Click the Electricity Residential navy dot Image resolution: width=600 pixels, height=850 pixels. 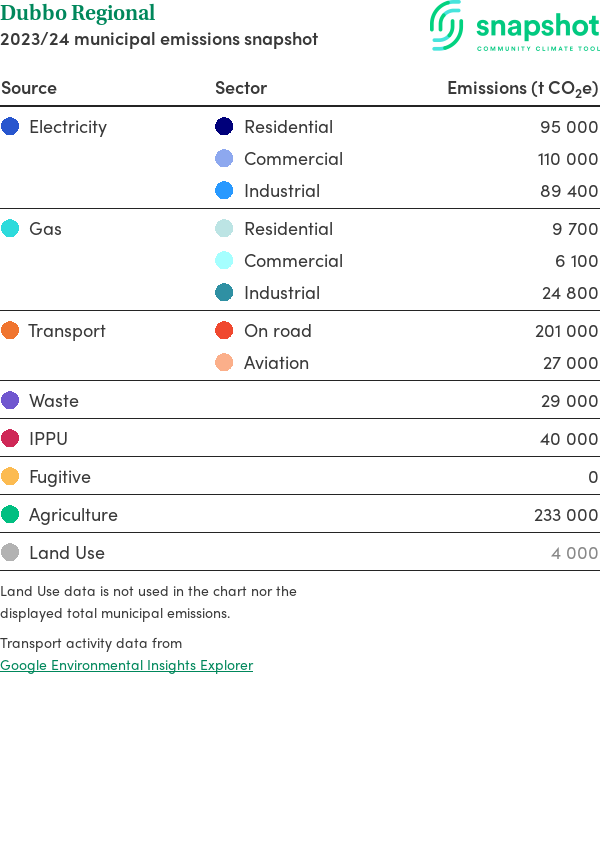[x=225, y=127]
